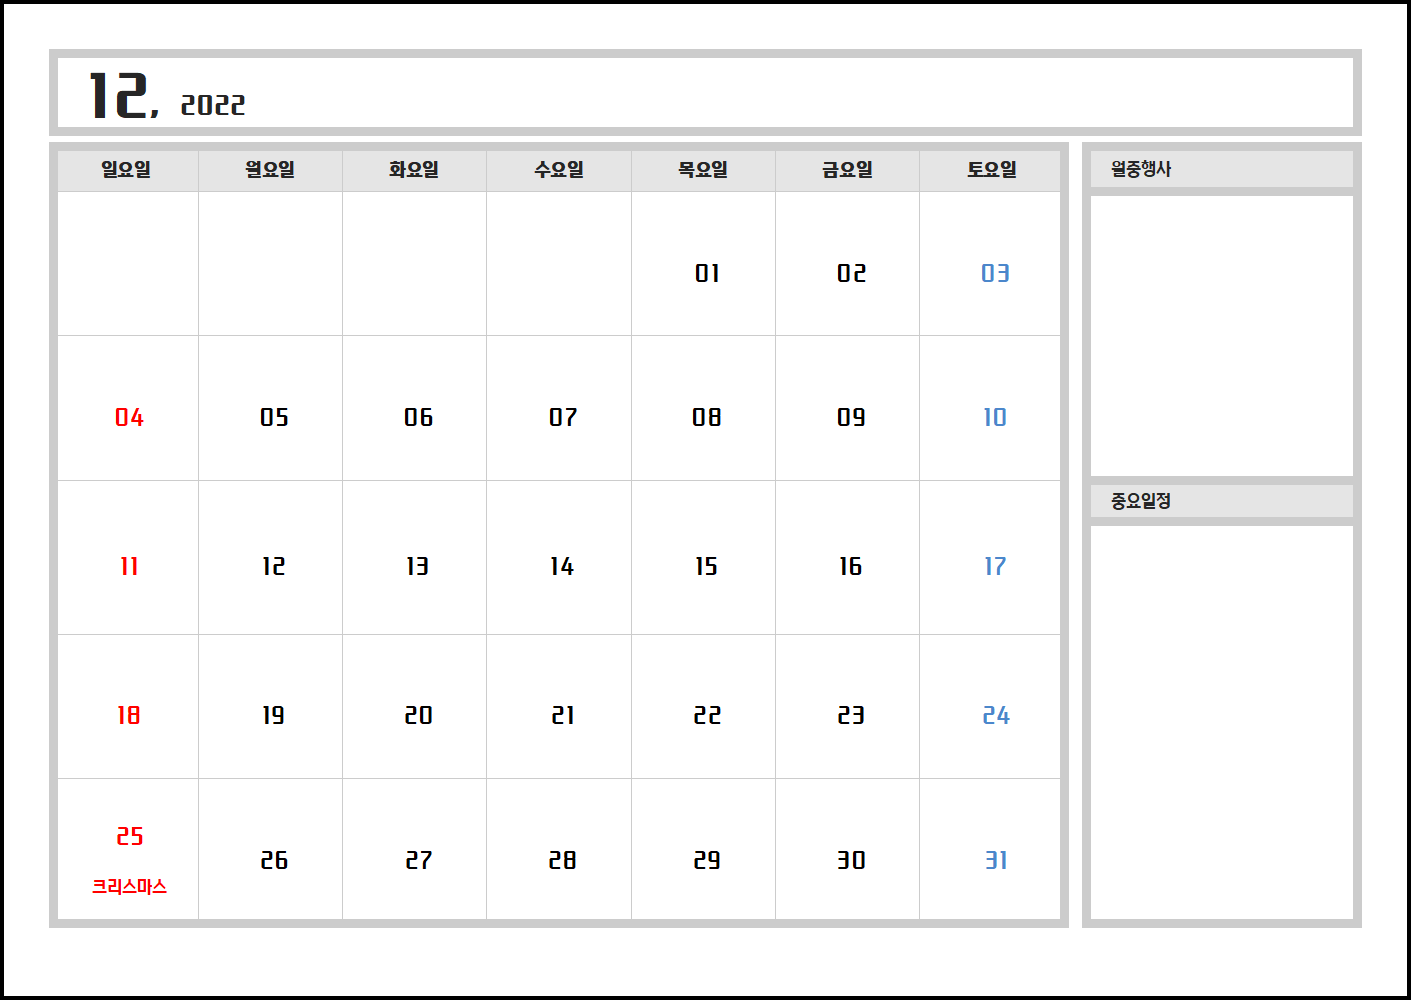1411x1000 pixels.
Task: Click into the blank box under 월중행사
Action: [x=1222, y=336]
